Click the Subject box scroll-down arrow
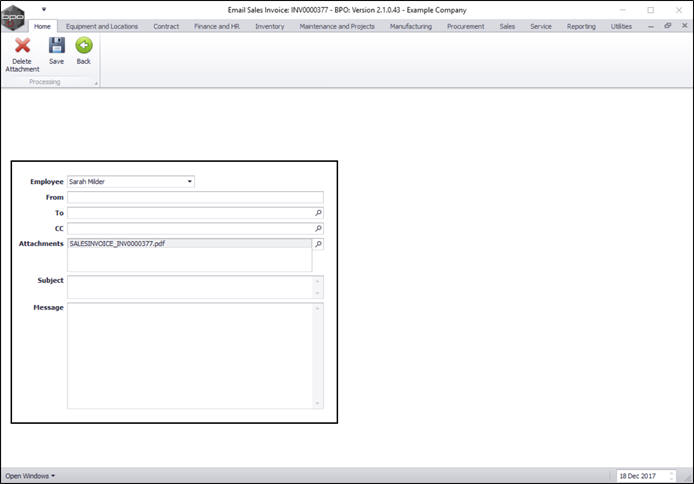Viewport: 694px width, 484px height. click(x=317, y=293)
